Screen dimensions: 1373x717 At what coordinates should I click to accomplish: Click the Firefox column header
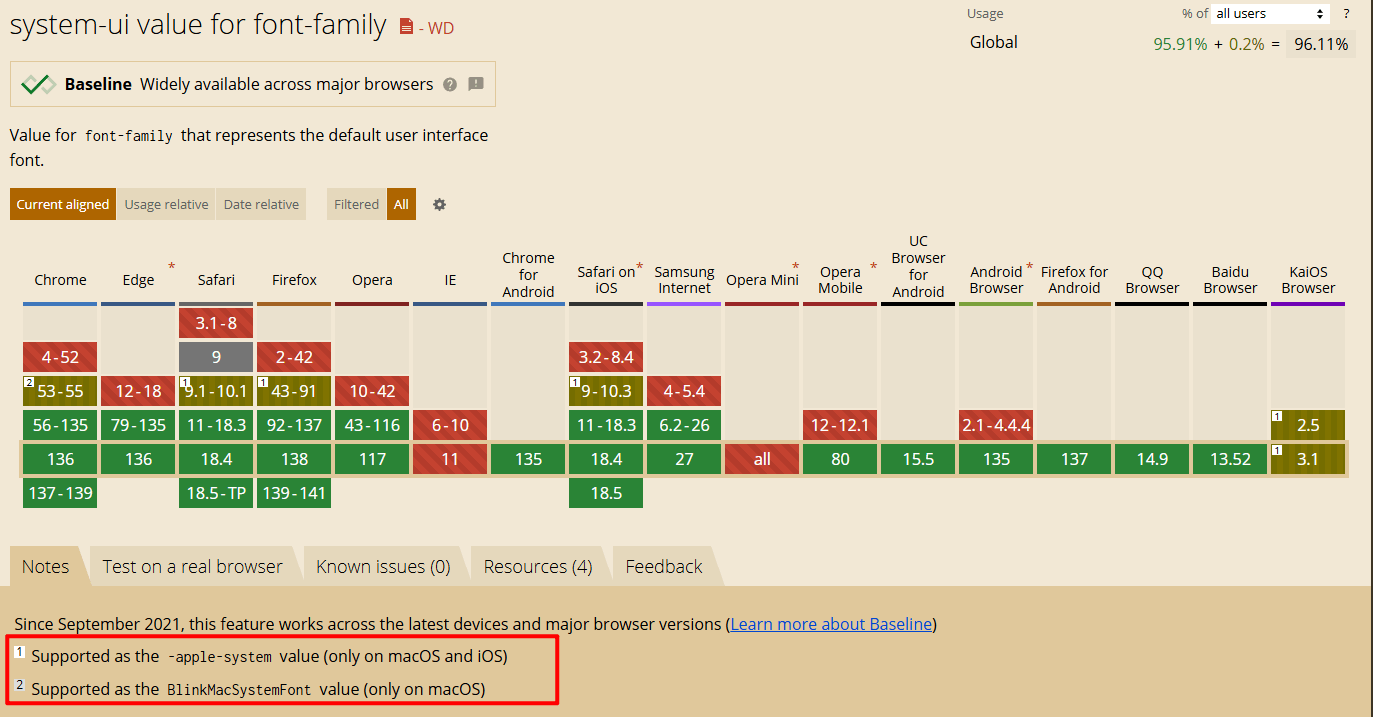click(294, 280)
